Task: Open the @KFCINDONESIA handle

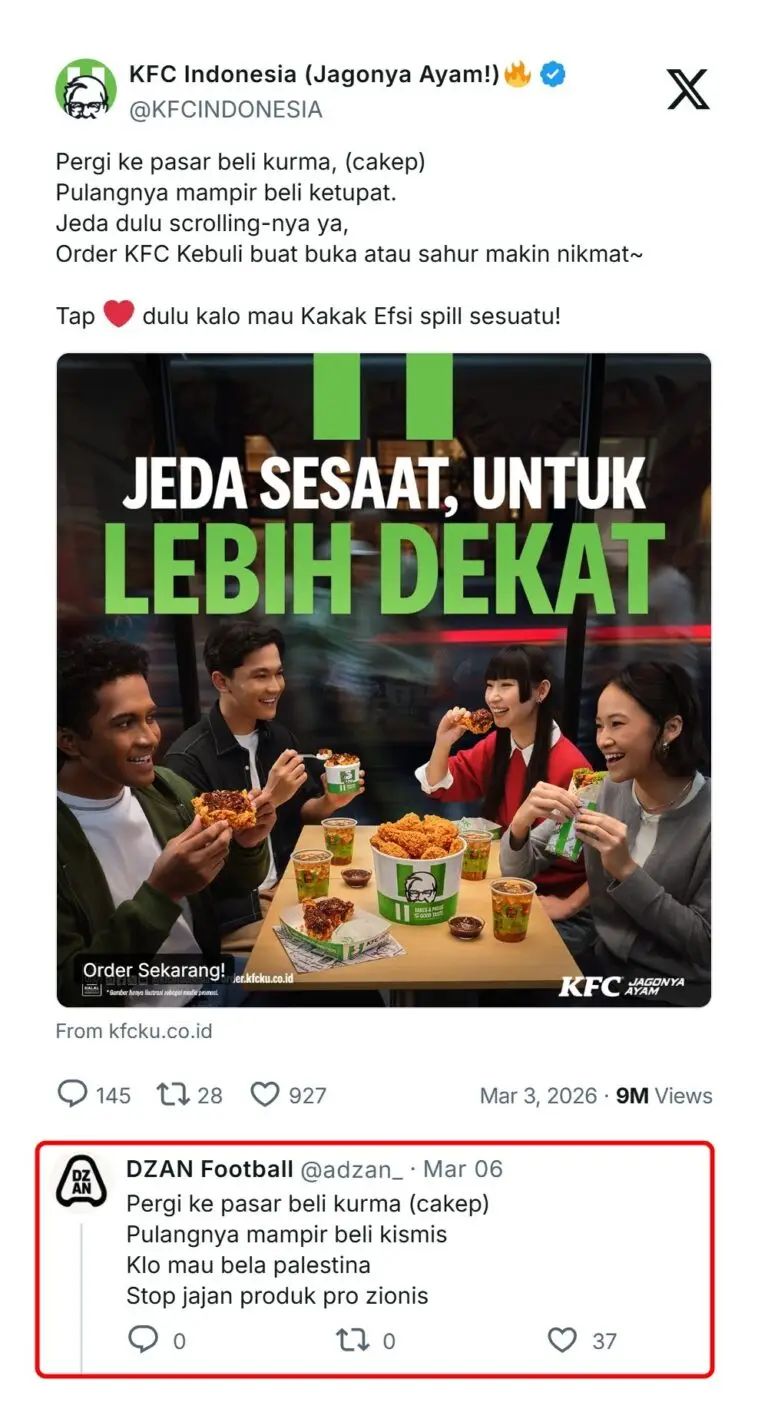Action: pyautogui.click(x=226, y=109)
